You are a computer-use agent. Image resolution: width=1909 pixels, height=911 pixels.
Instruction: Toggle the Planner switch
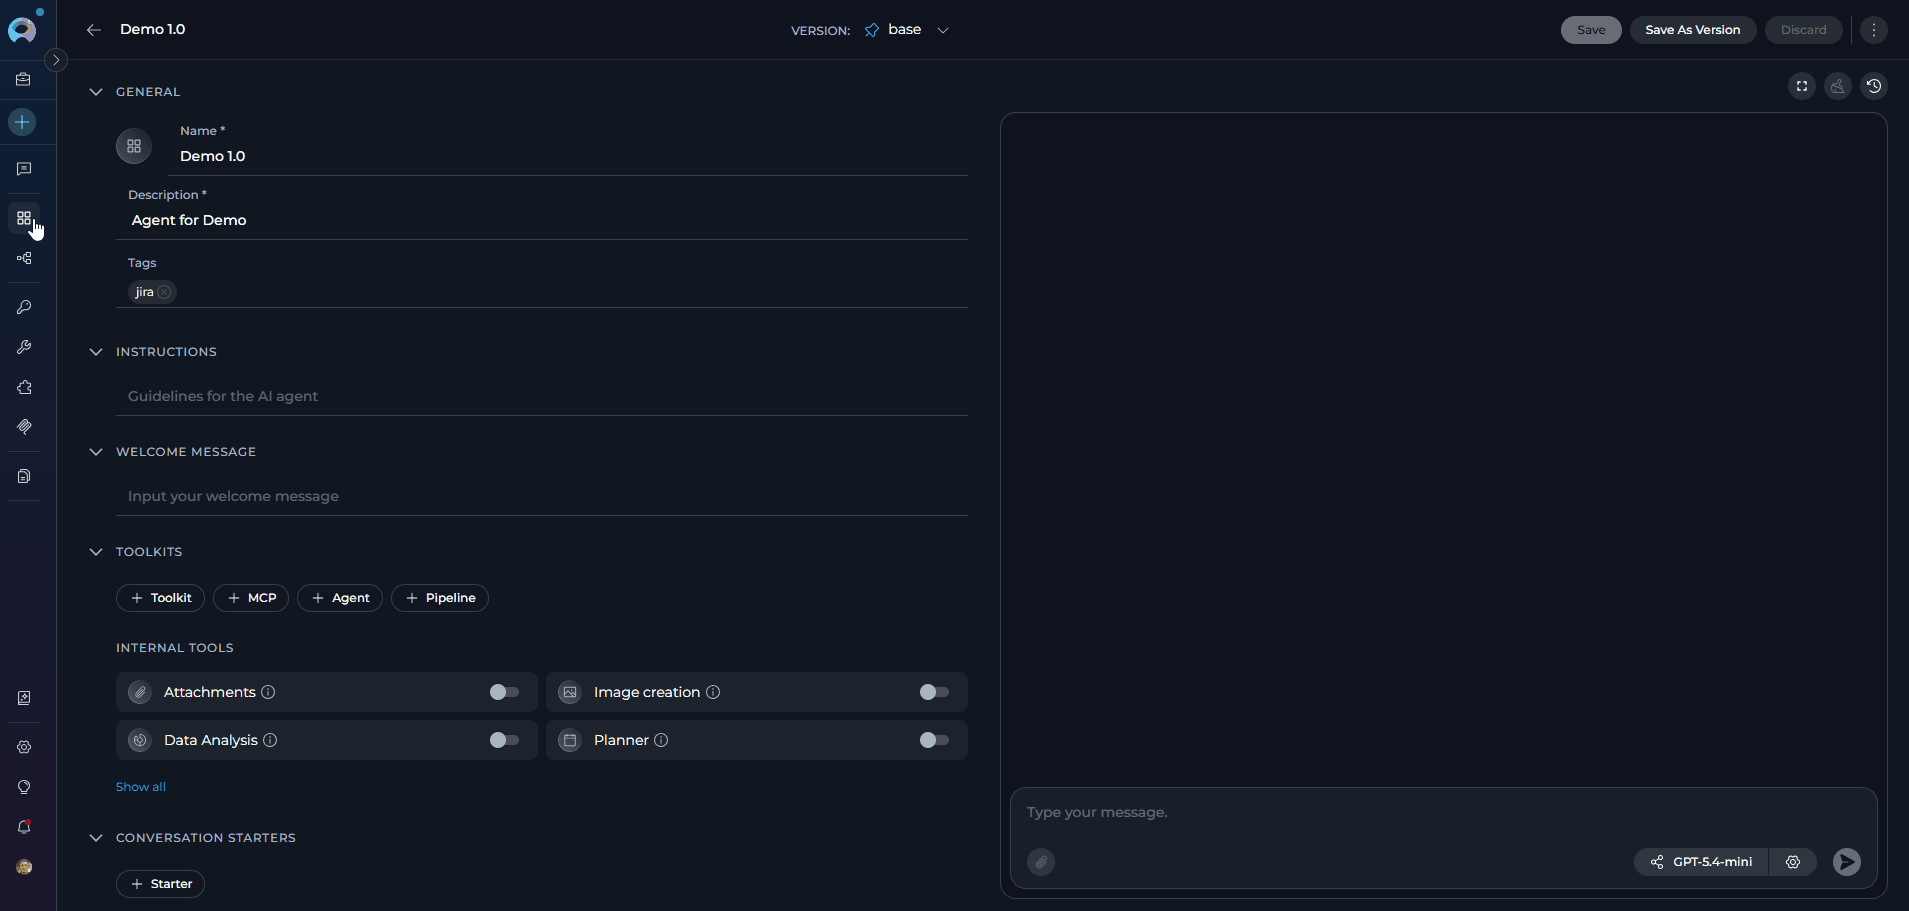(934, 740)
